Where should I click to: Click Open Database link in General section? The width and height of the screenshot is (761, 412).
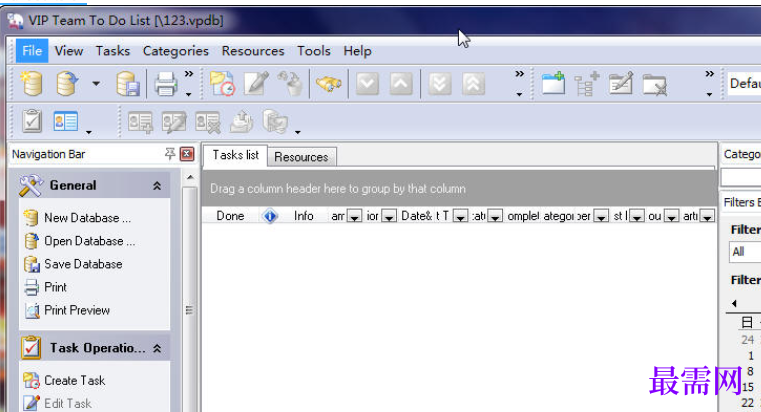[90, 241]
